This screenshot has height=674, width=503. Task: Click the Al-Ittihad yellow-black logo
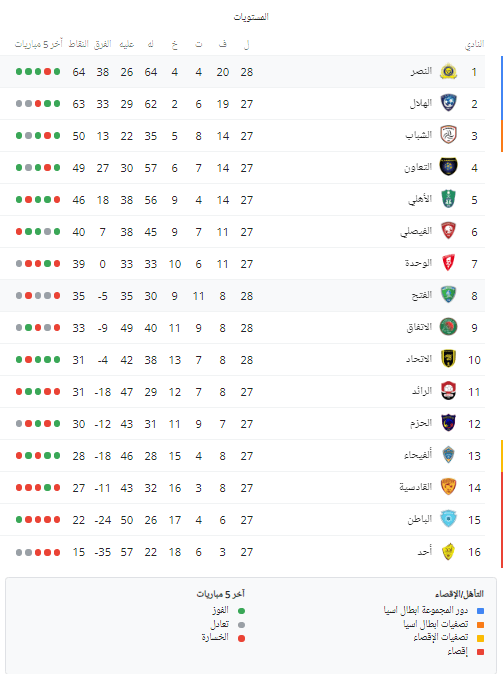(448, 359)
